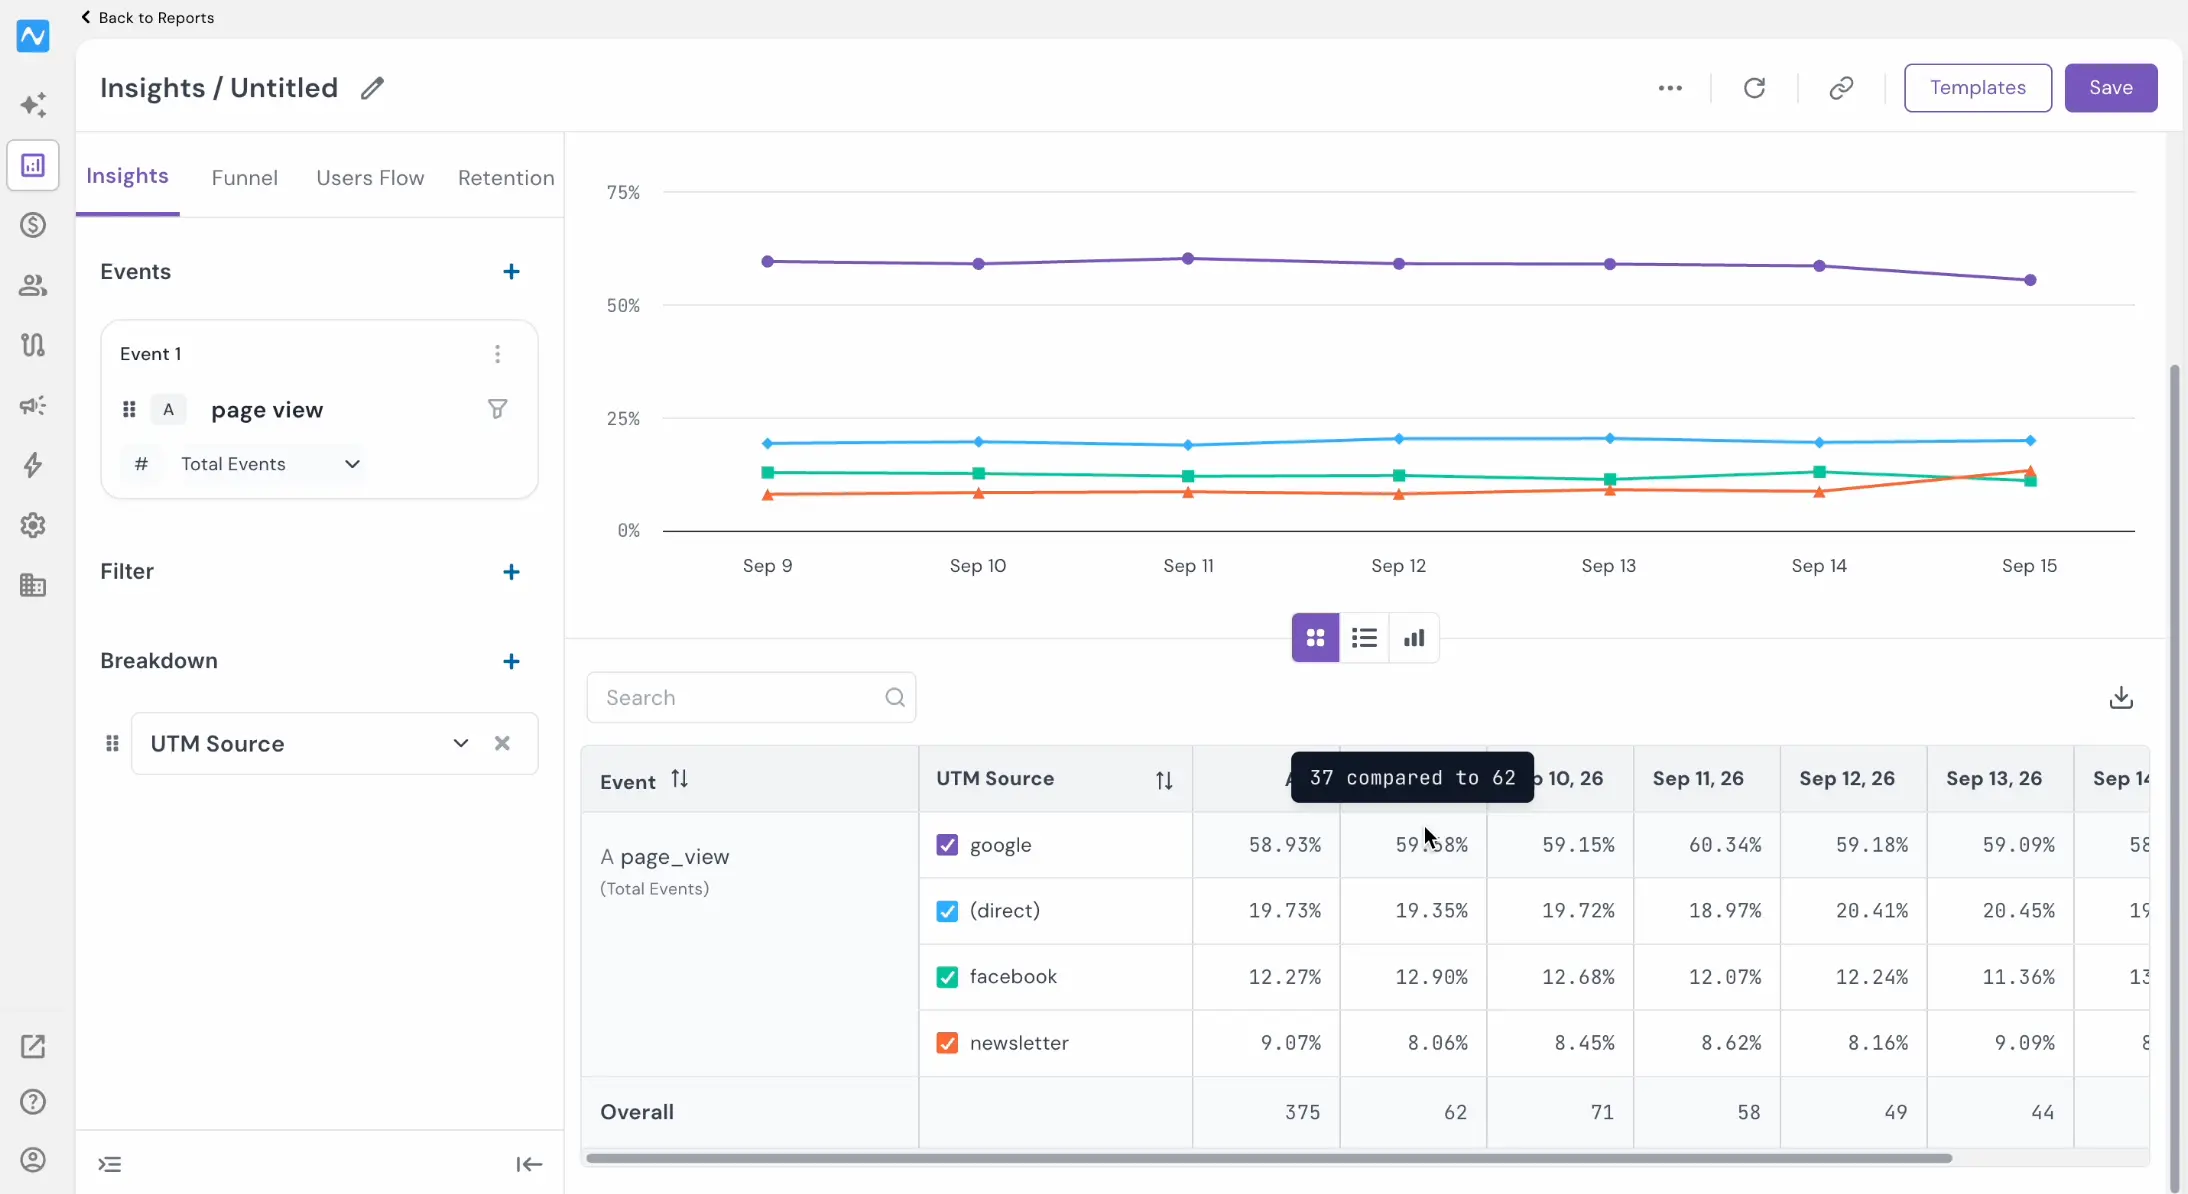Go Back to Reports
The image size is (2188, 1194).
click(x=147, y=18)
